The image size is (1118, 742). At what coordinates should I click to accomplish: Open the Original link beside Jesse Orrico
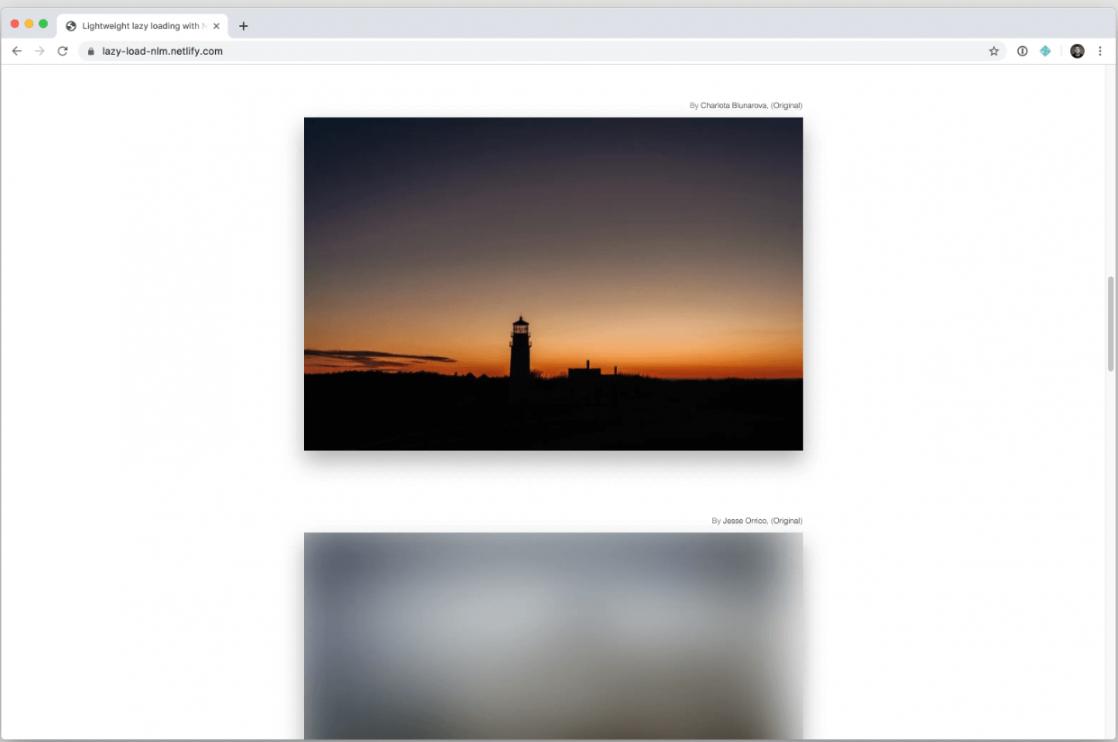click(786, 521)
